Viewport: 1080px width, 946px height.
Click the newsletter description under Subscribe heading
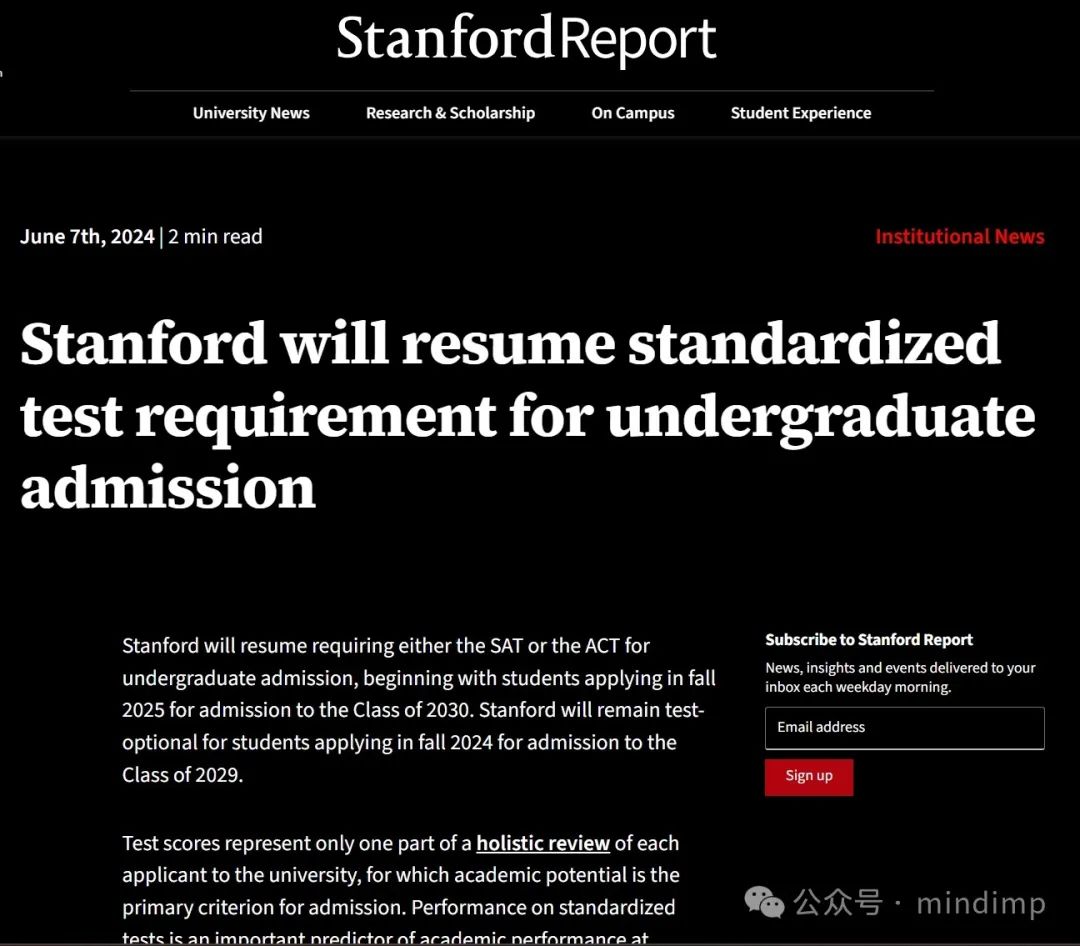[x=900, y=677]
